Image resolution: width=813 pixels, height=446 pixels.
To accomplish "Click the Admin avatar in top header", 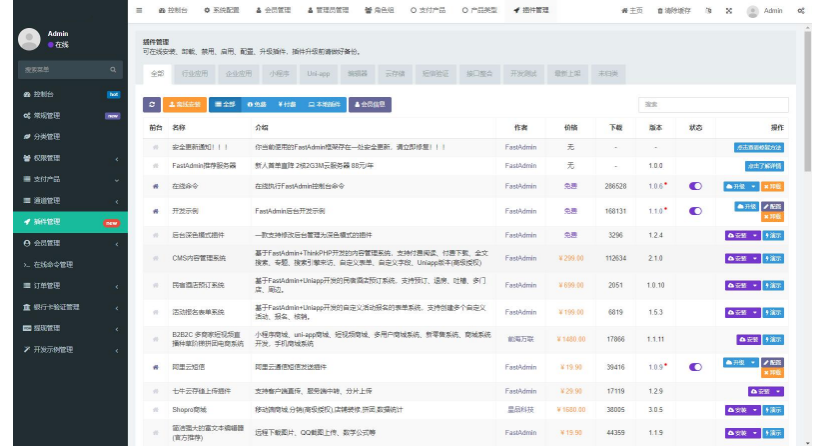I will (x=752, y=10).
